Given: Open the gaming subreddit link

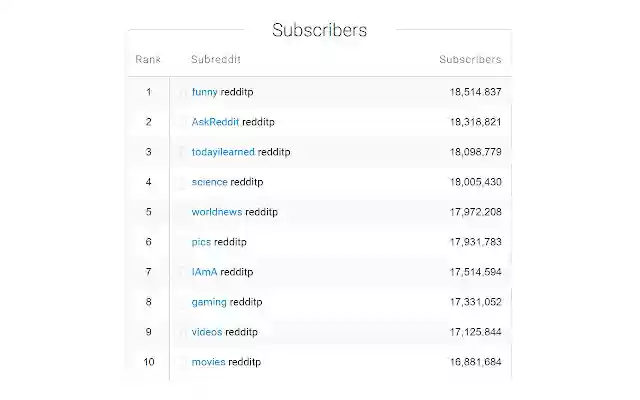Looking at the screenshot, I should (209, 302).
